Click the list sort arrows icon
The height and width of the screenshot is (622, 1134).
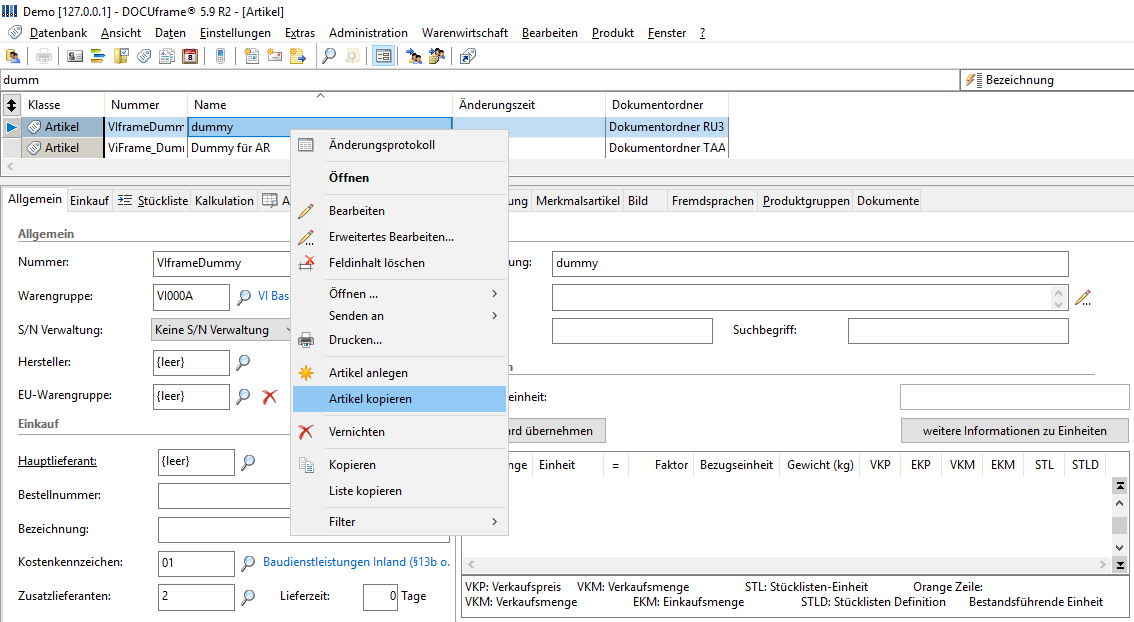12,106
